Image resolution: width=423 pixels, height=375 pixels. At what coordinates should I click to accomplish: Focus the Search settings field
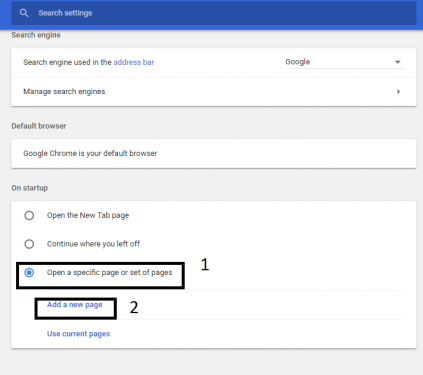point(214,13)
